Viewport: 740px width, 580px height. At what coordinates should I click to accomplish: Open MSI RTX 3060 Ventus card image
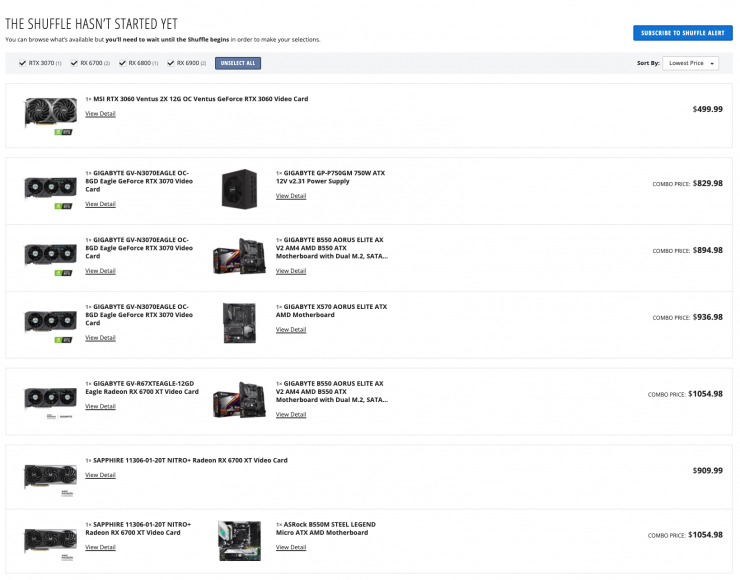tap(50, 115)
